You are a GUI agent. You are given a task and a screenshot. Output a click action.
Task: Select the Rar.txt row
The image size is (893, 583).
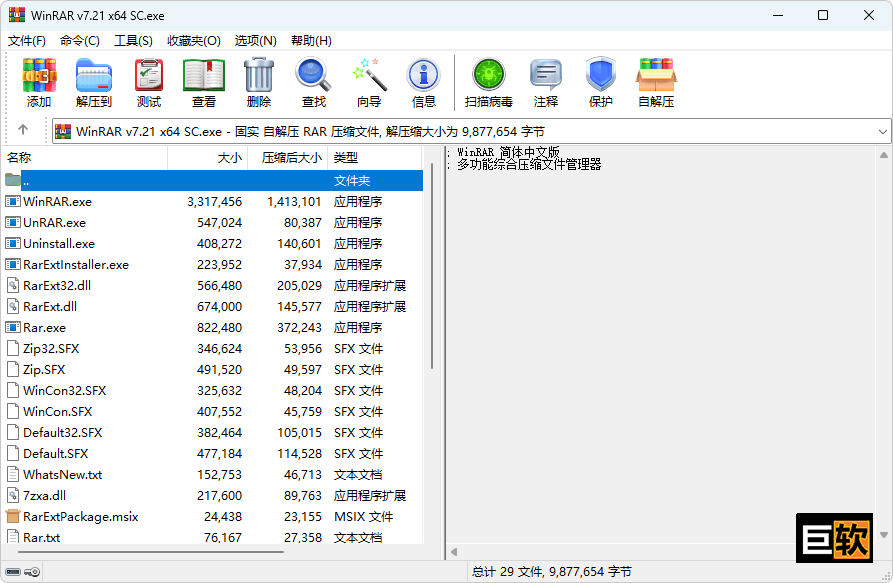(213, 537)
